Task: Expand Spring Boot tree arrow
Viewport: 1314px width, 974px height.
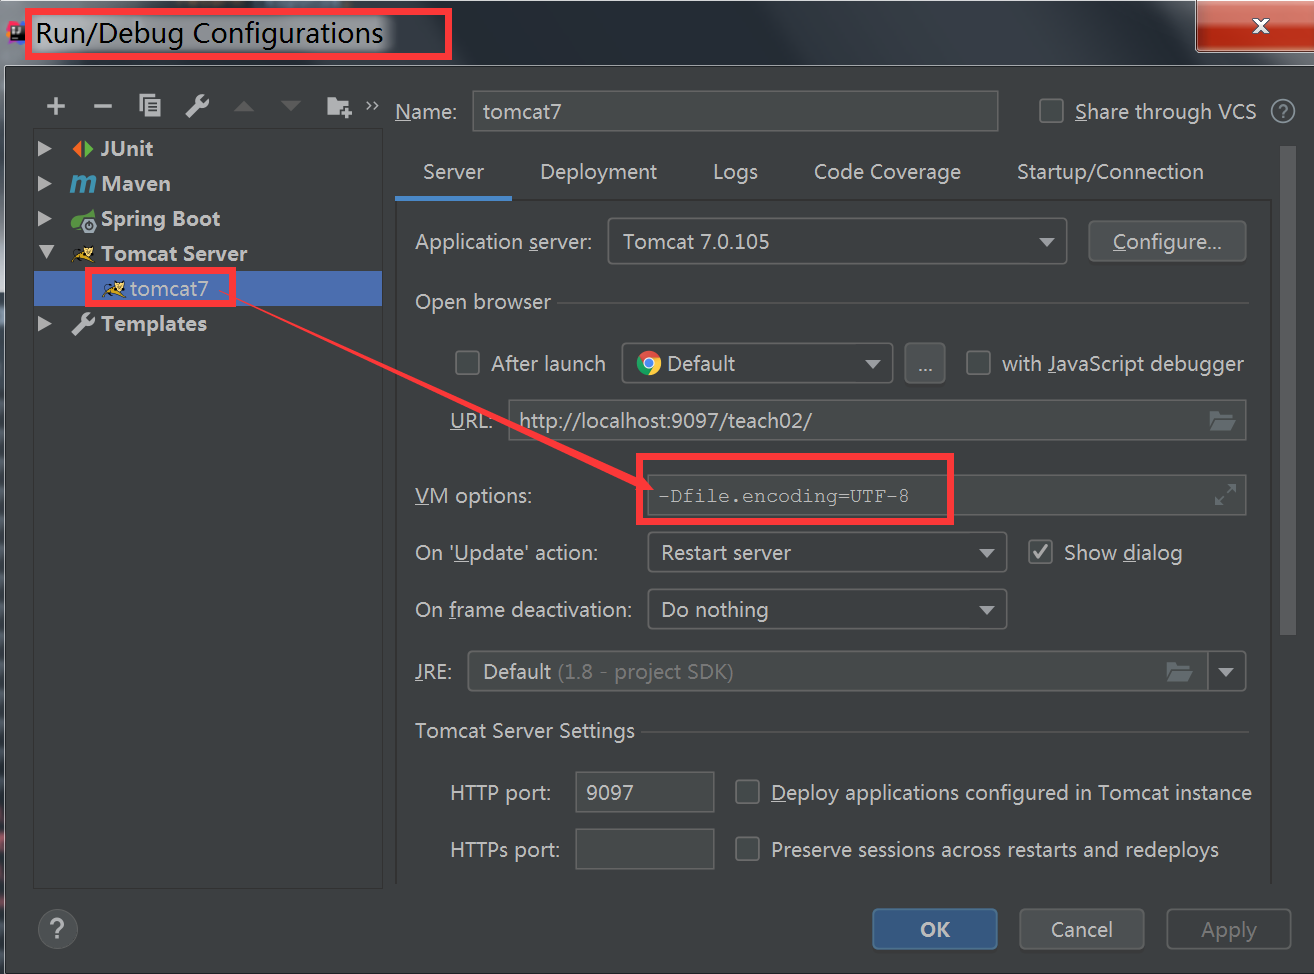Action: tap(45, 219)
